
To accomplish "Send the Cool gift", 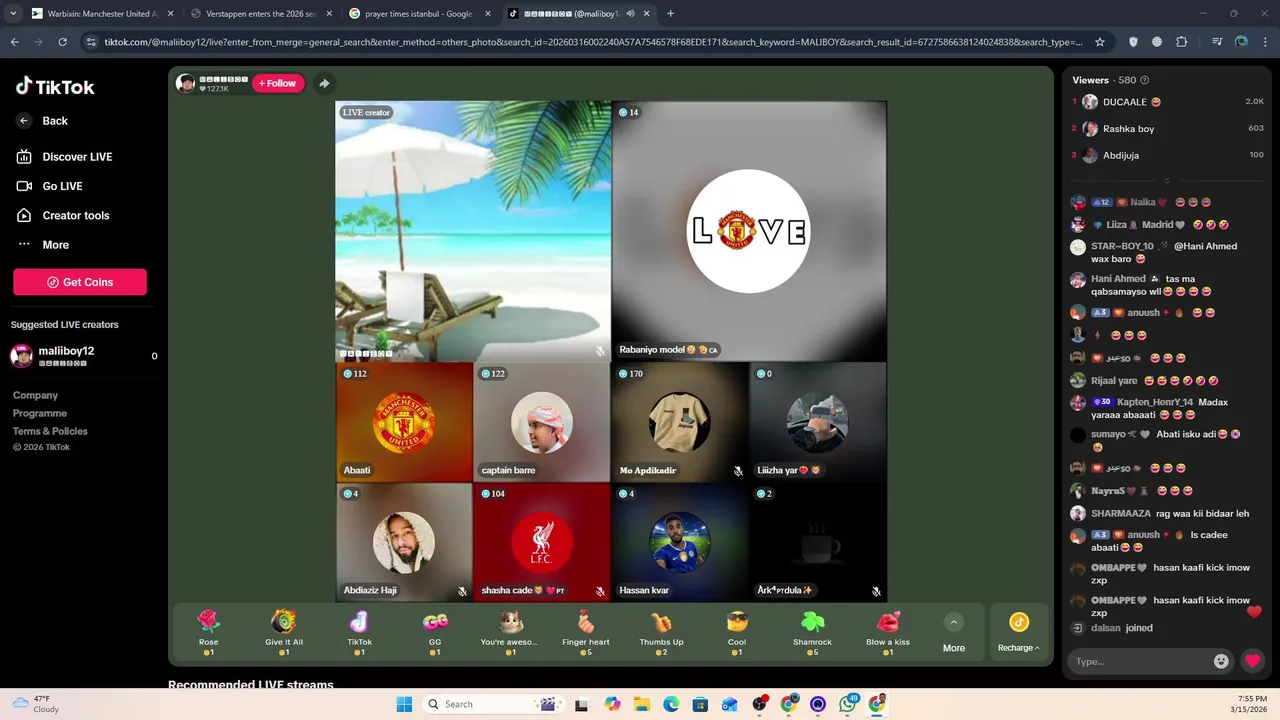I will [737, 632].
